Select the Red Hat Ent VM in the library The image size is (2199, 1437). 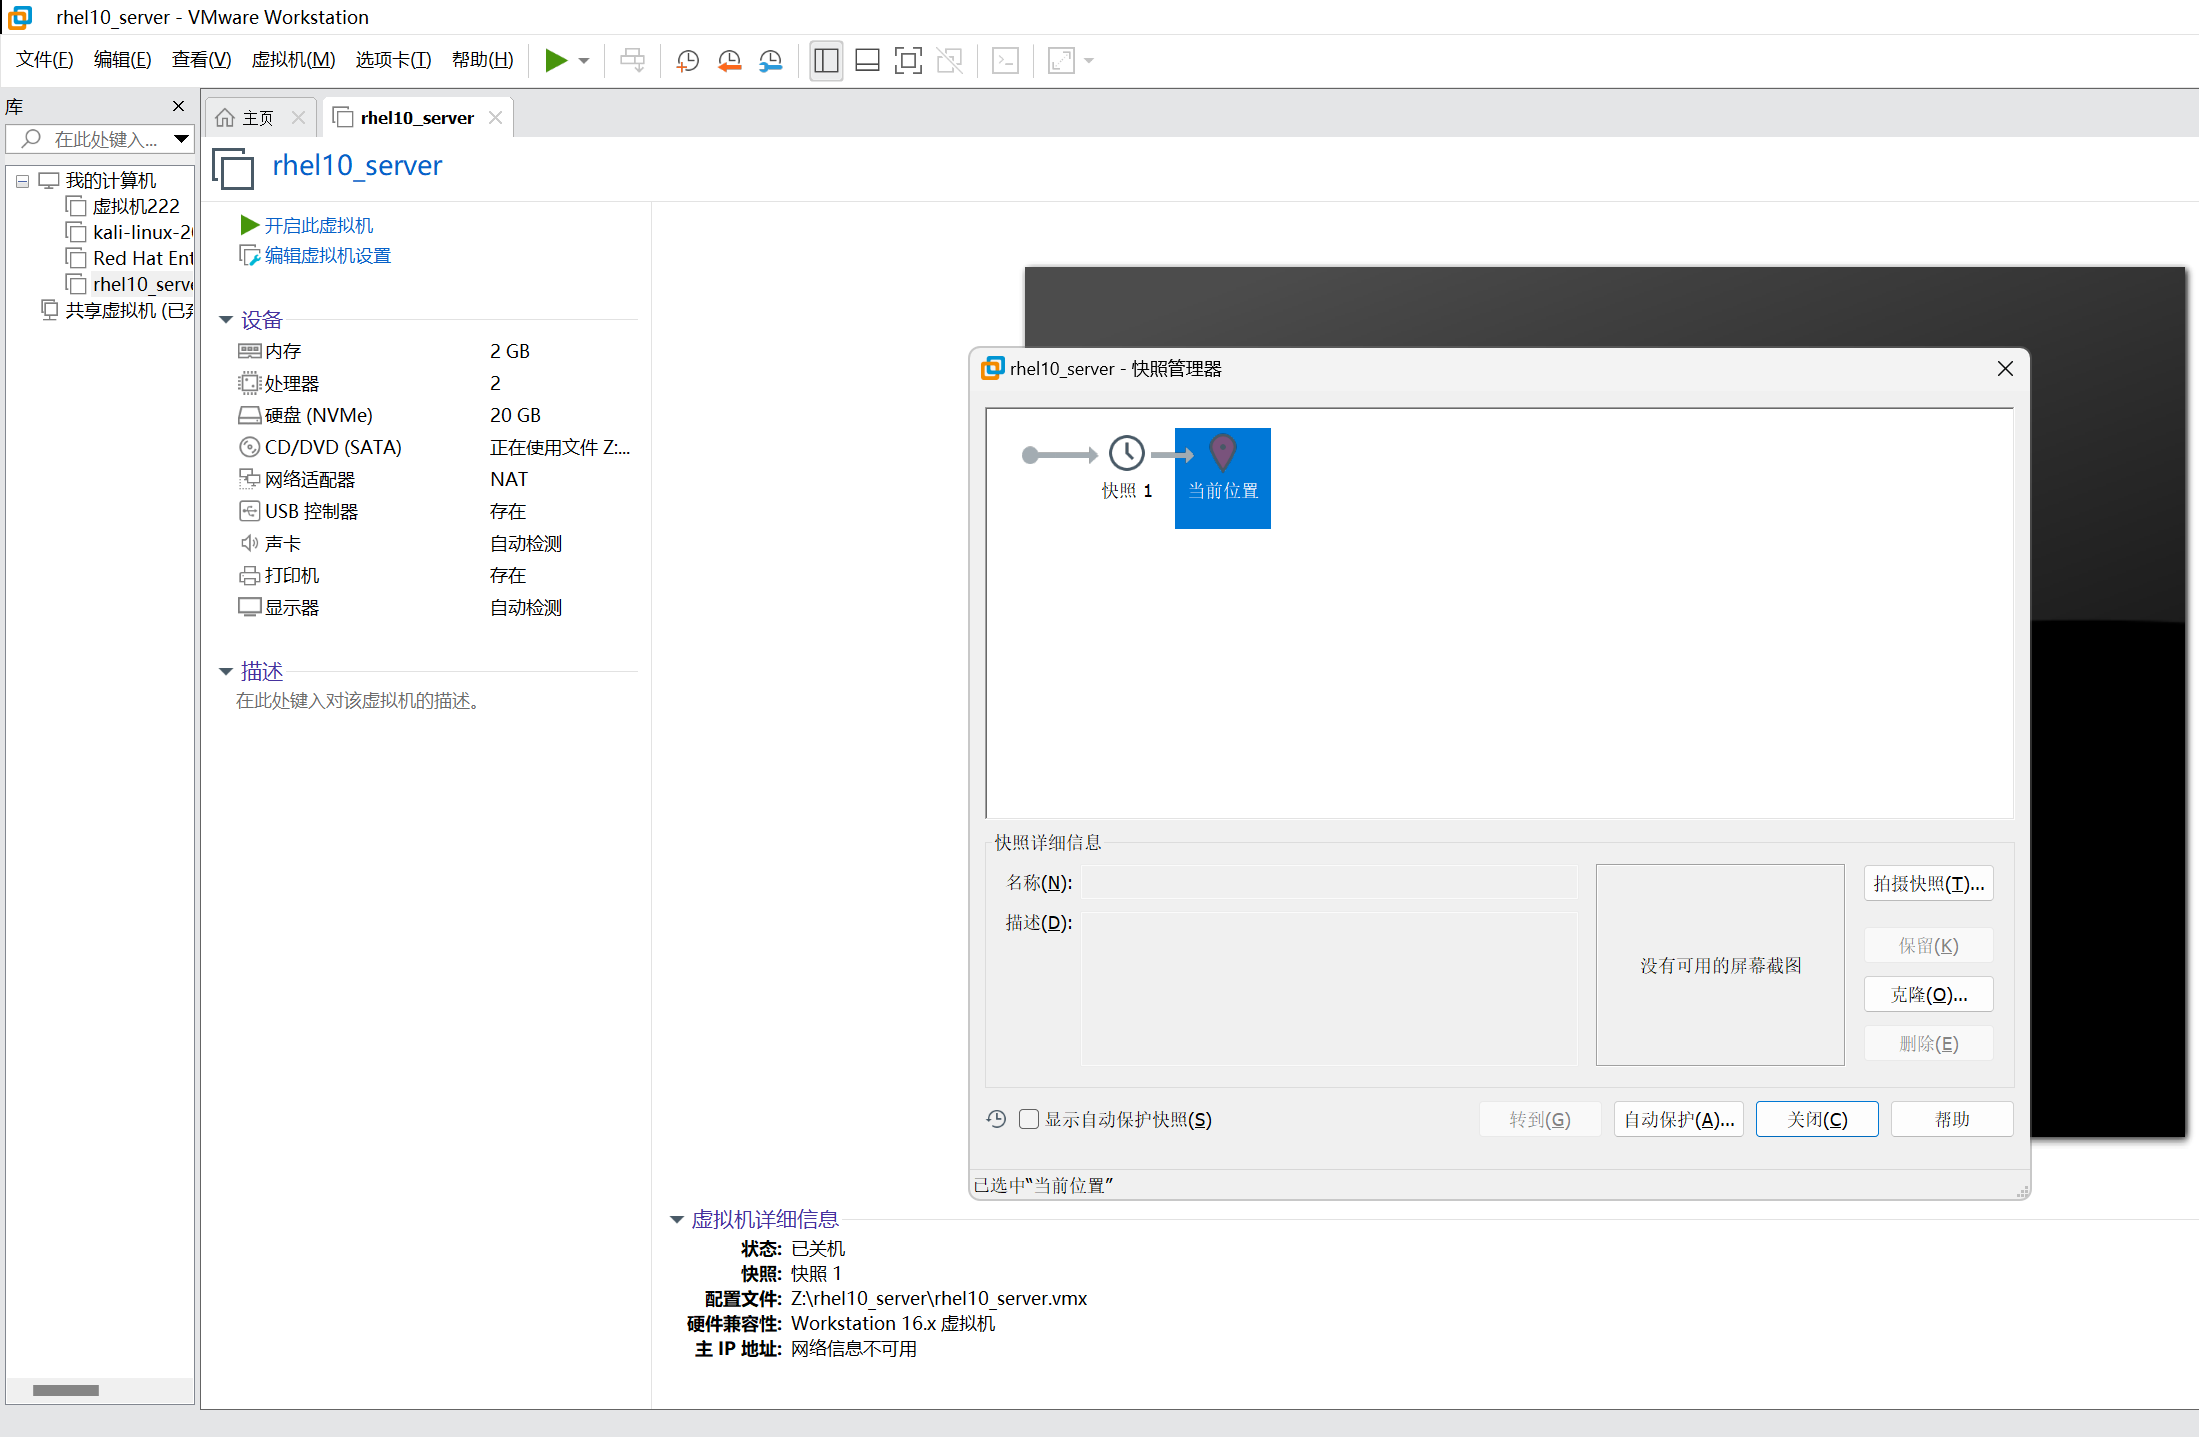[x=130, y=259]
